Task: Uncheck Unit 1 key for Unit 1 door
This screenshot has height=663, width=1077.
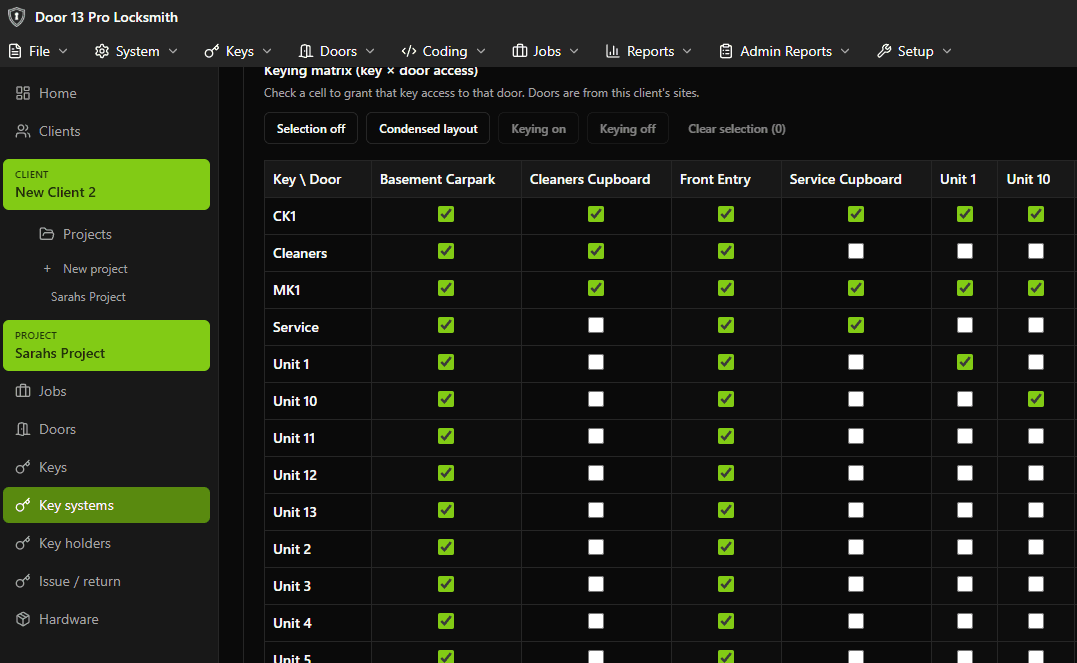Action: click(x=965, y=362)
